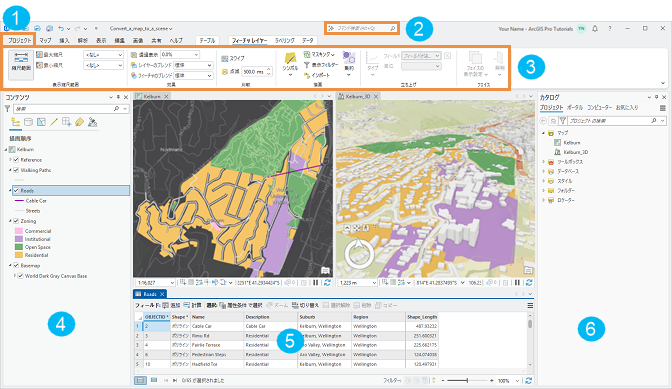Click the YN user avatar

click(581, 29)
